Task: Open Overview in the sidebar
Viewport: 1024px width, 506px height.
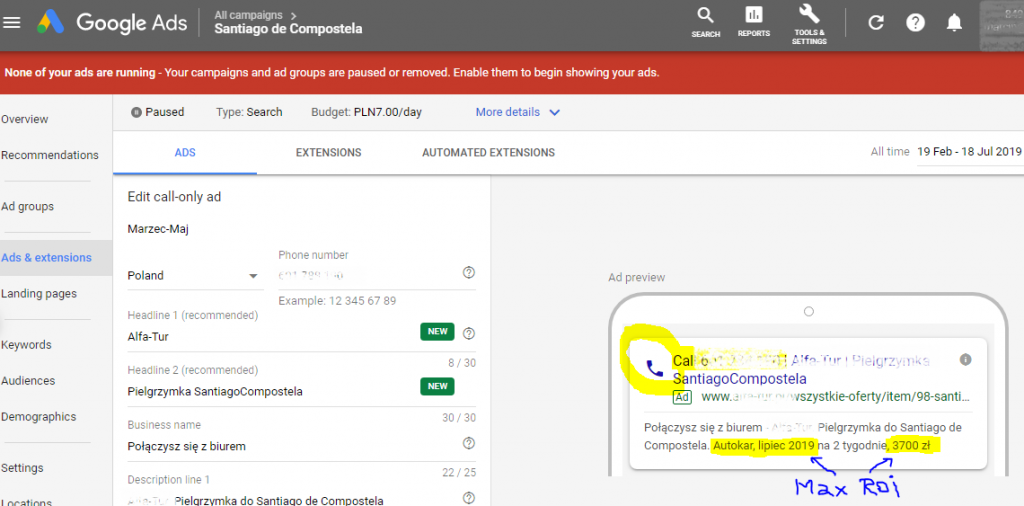Action: [25, 119]
